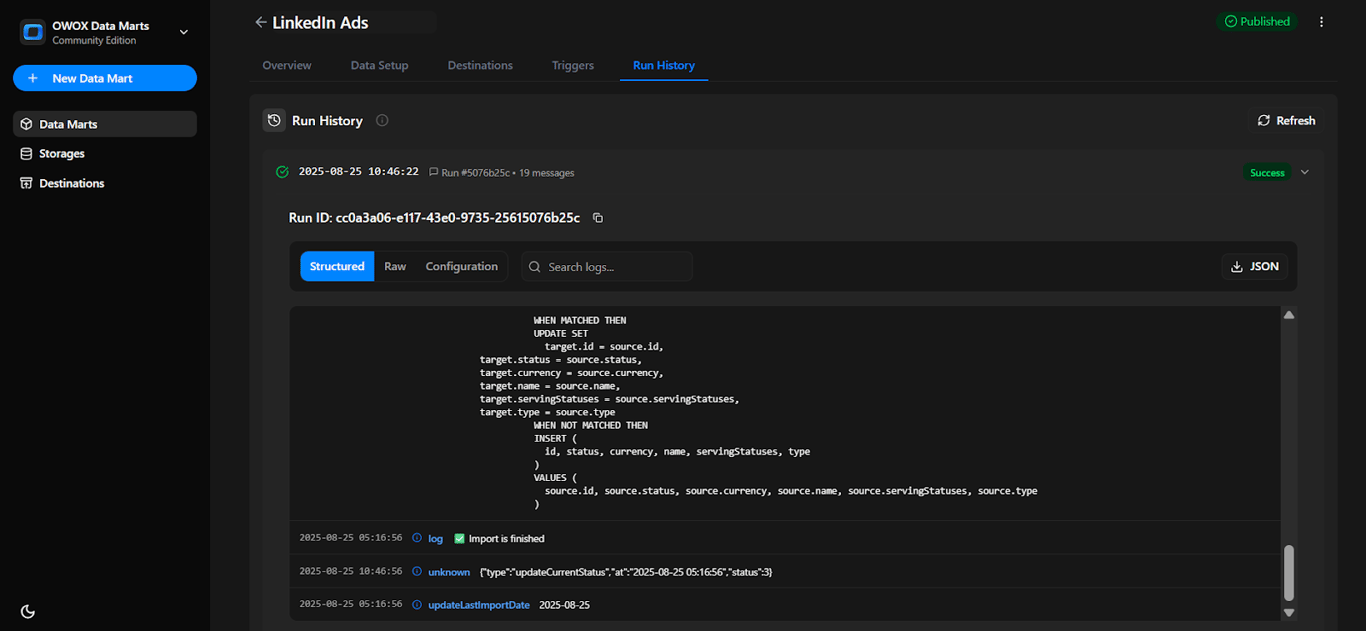The height and width of the screenshot is (631, 1366).
Task: Open Storages in the sidebar
Action: tap(105, 154)
